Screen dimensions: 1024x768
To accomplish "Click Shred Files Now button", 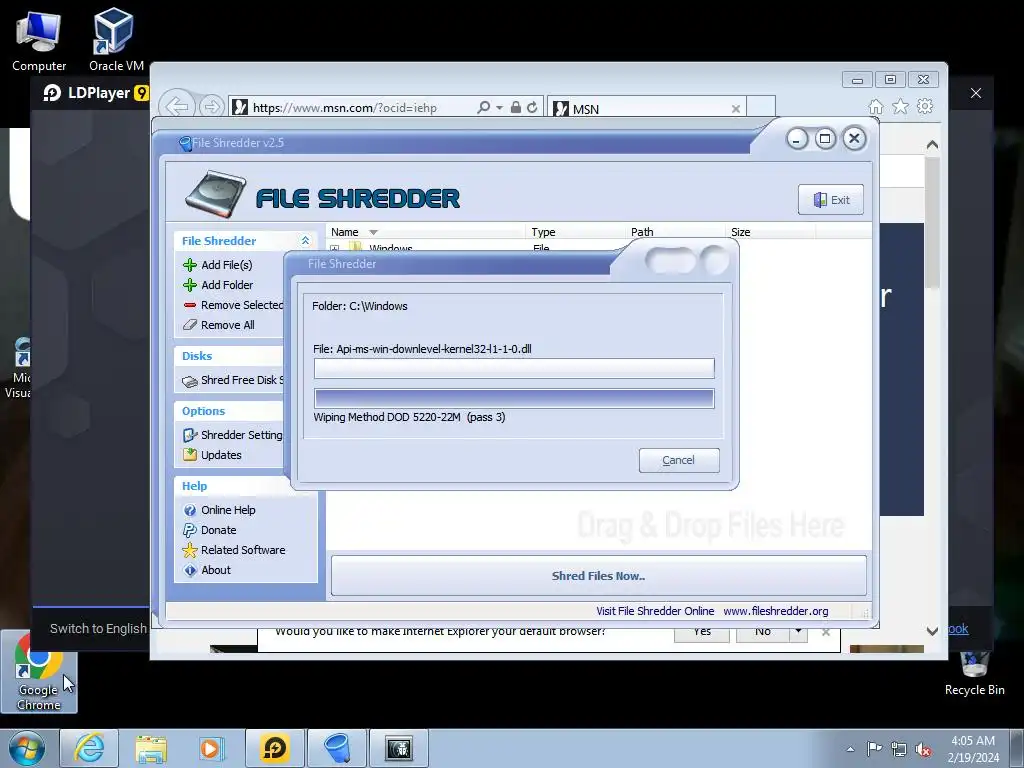I will coord(598,576).
